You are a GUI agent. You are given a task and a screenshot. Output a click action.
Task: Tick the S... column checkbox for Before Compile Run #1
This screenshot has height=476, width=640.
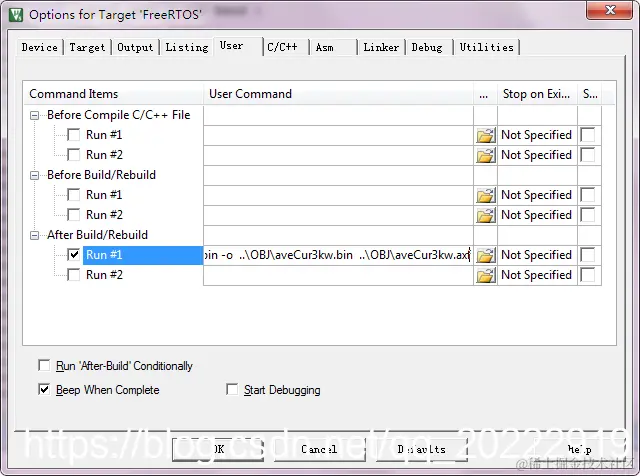588,135
